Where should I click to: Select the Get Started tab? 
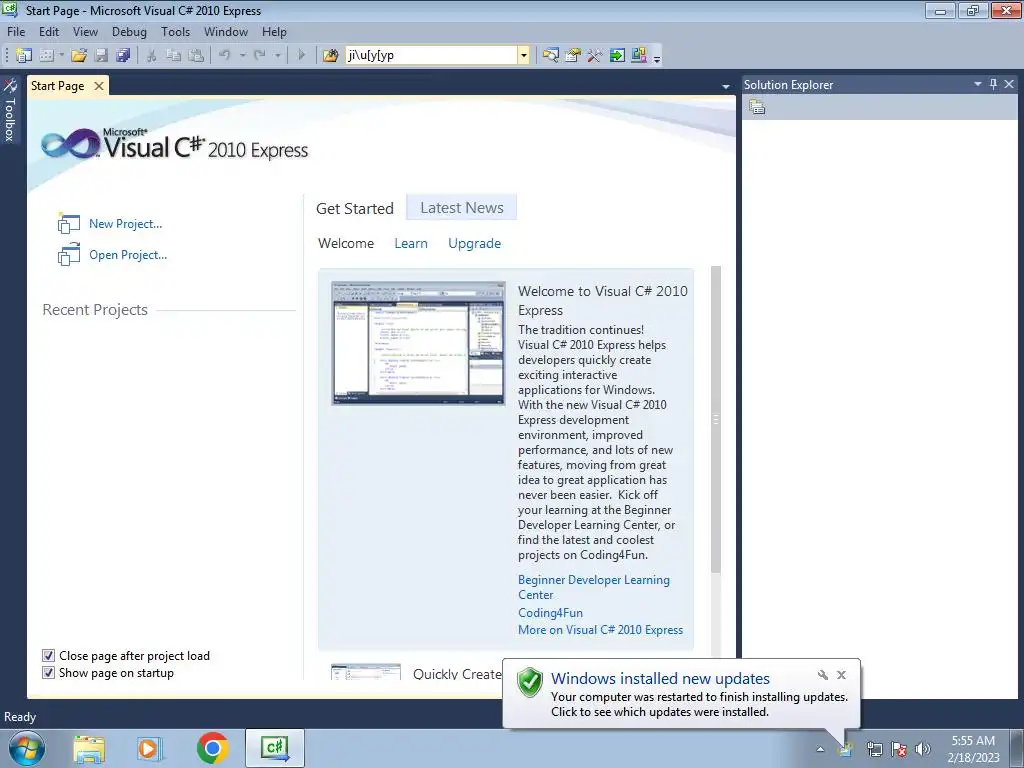pyautogui.click(x=355, y=208)
